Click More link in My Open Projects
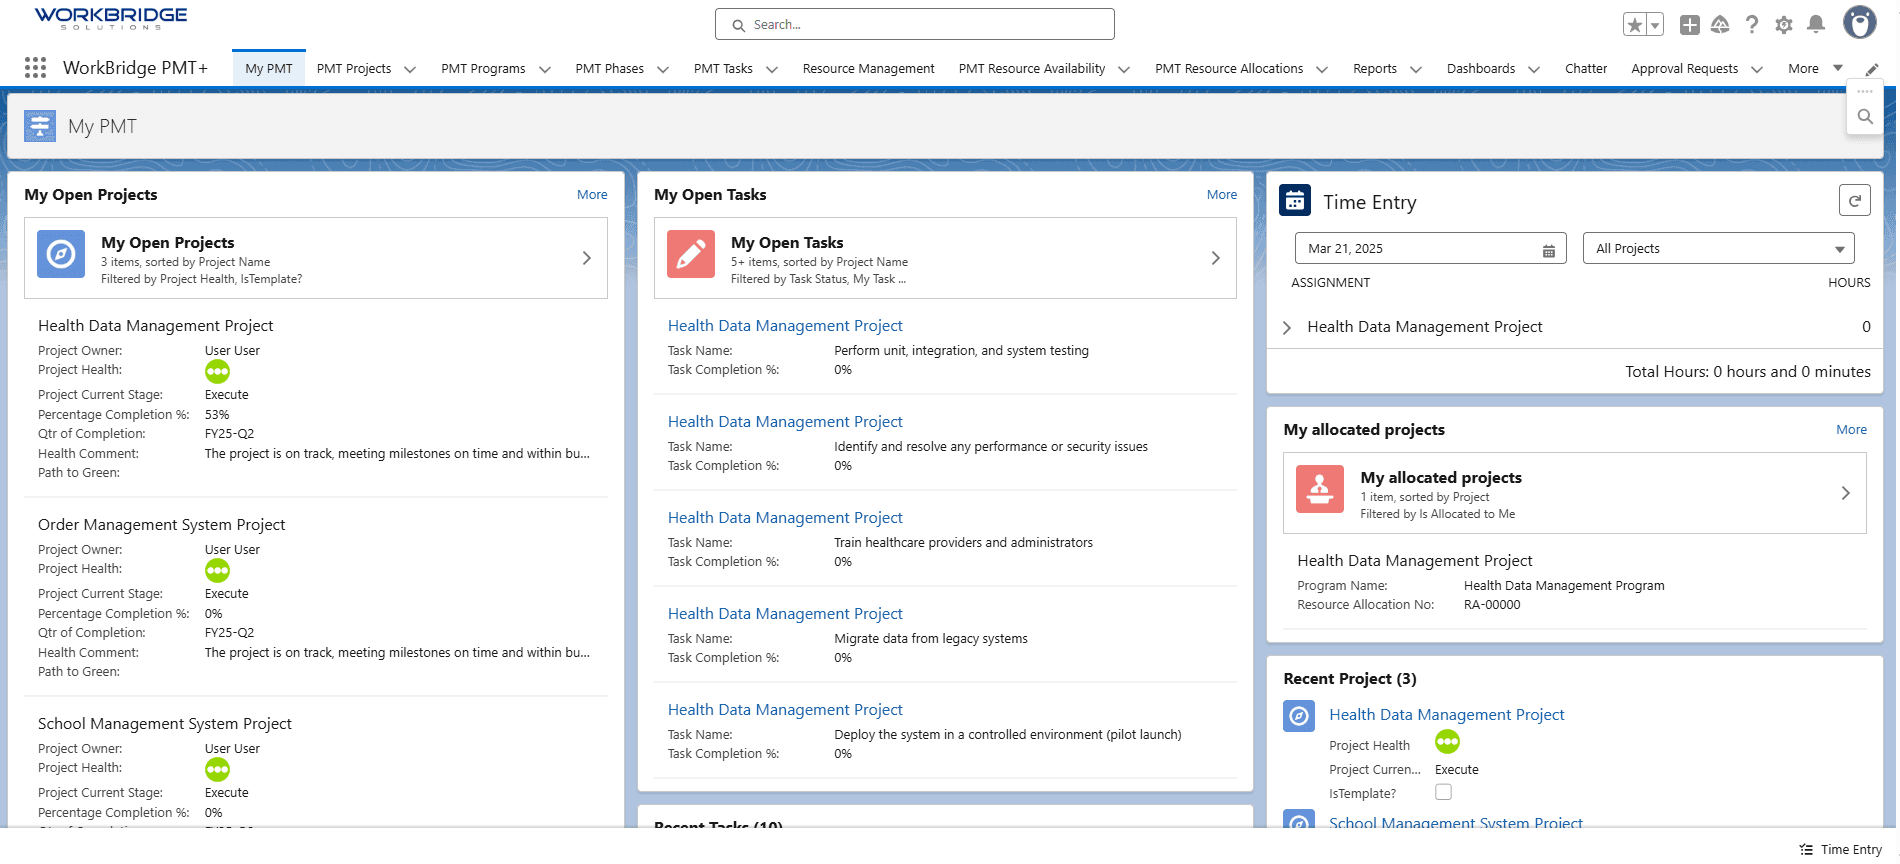Viewport: 1900px width, 864px height. [592, 195]
